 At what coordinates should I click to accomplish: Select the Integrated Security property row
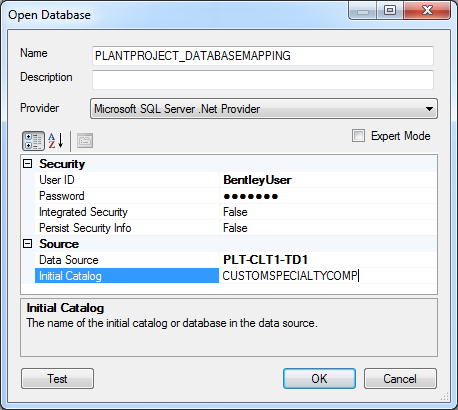(x=236, y=212)
